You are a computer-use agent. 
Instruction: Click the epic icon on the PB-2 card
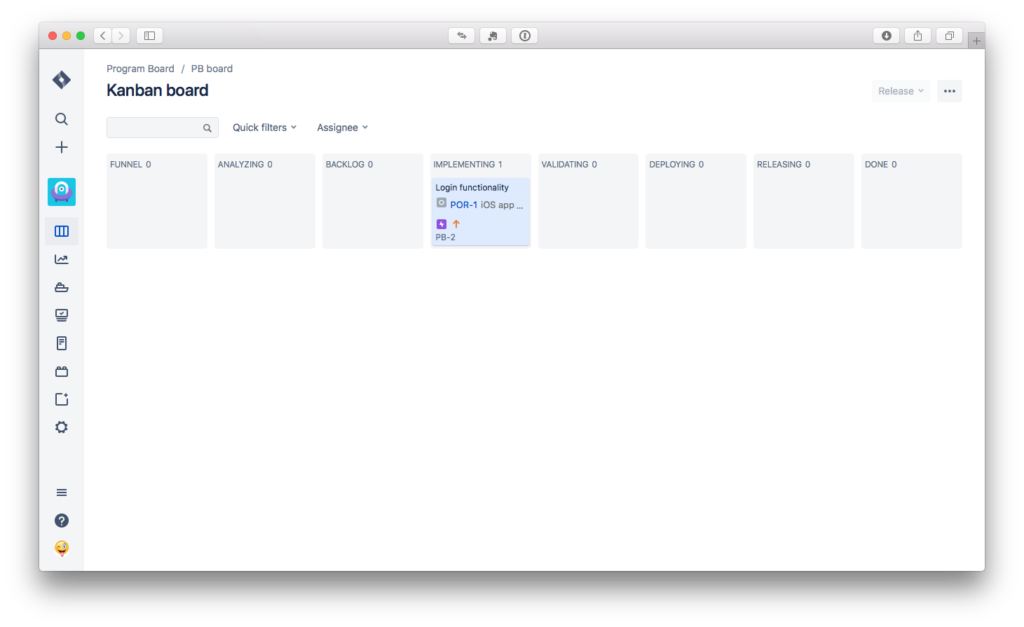click(442, 224)
